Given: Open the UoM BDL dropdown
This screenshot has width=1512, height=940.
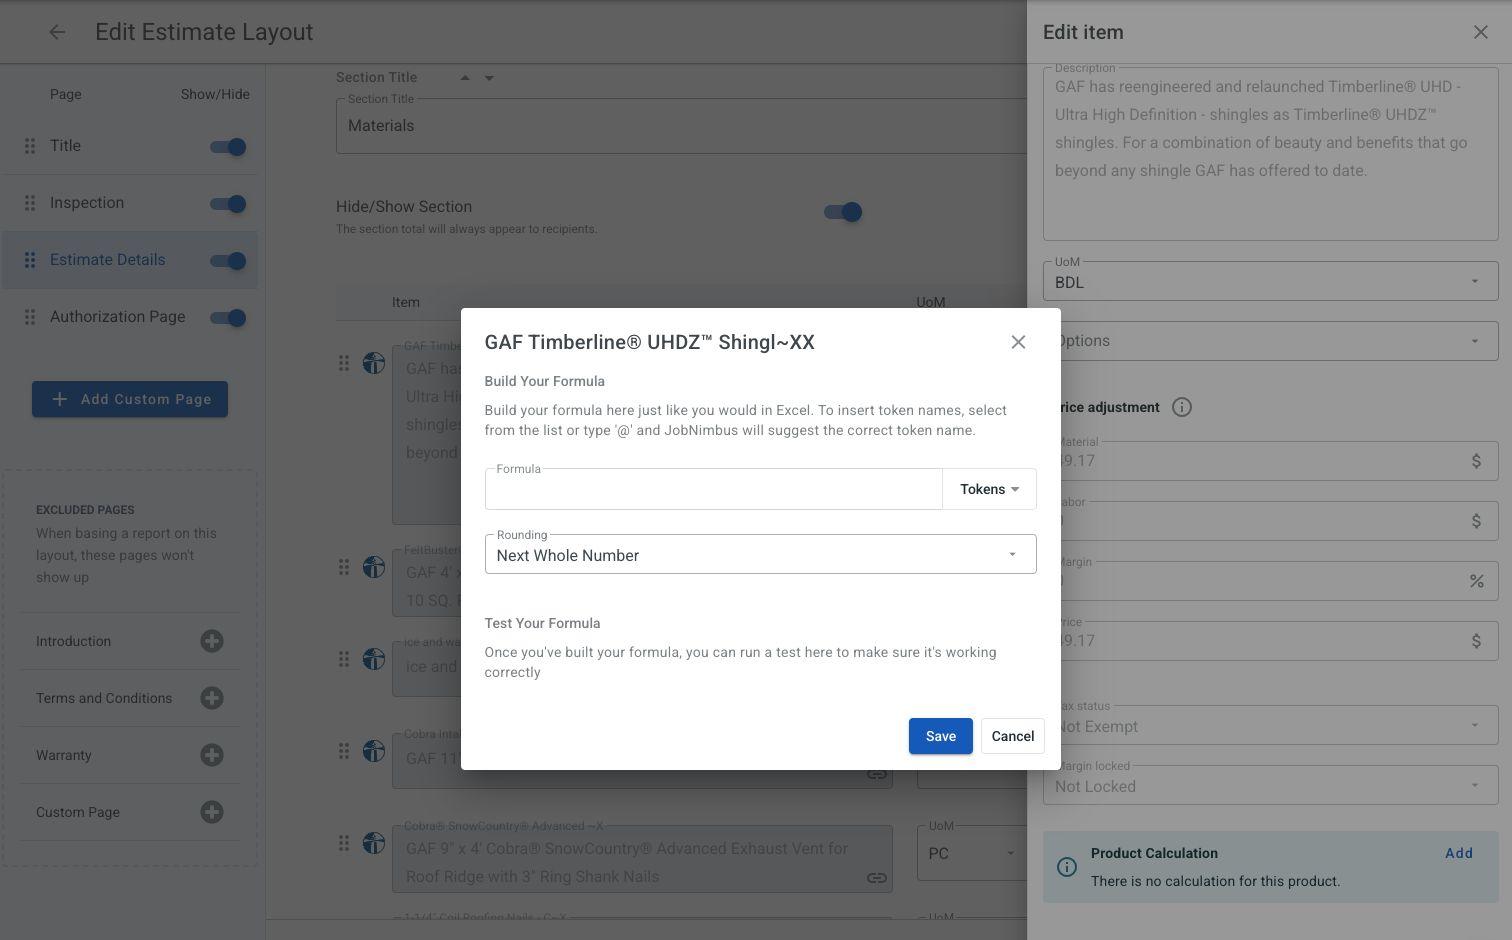Looking at the screenshot, I should pyautogui.click(x=1270, y=282).
